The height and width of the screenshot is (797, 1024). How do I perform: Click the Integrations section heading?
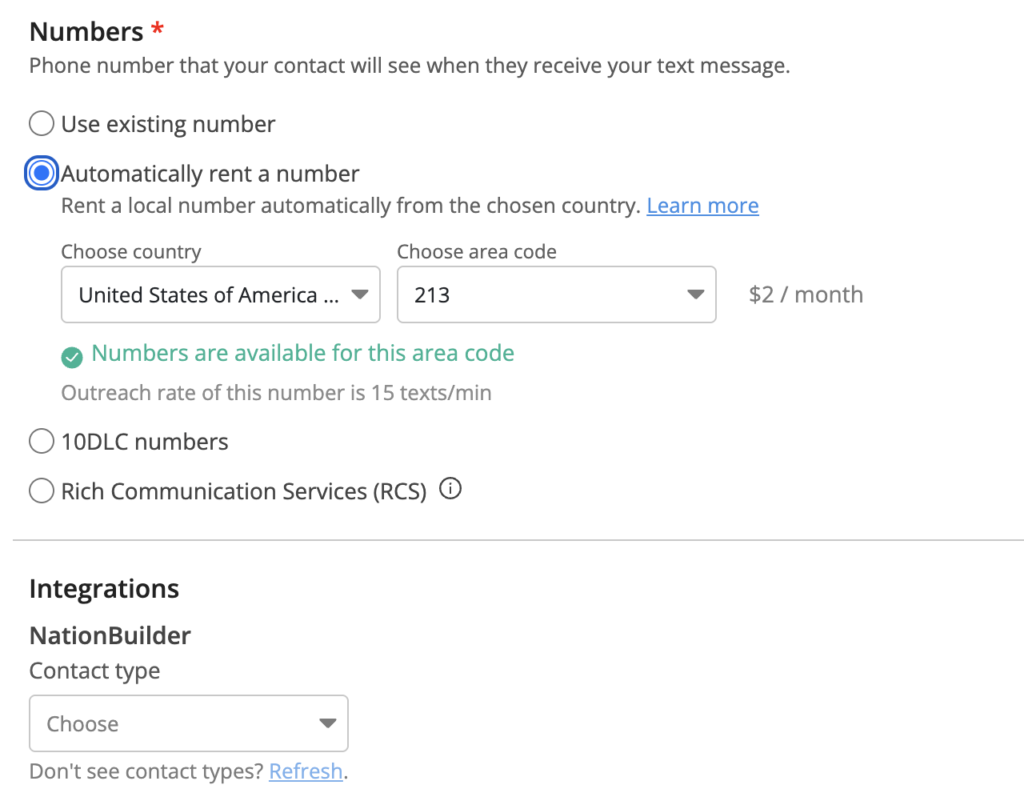click(104, 589)
